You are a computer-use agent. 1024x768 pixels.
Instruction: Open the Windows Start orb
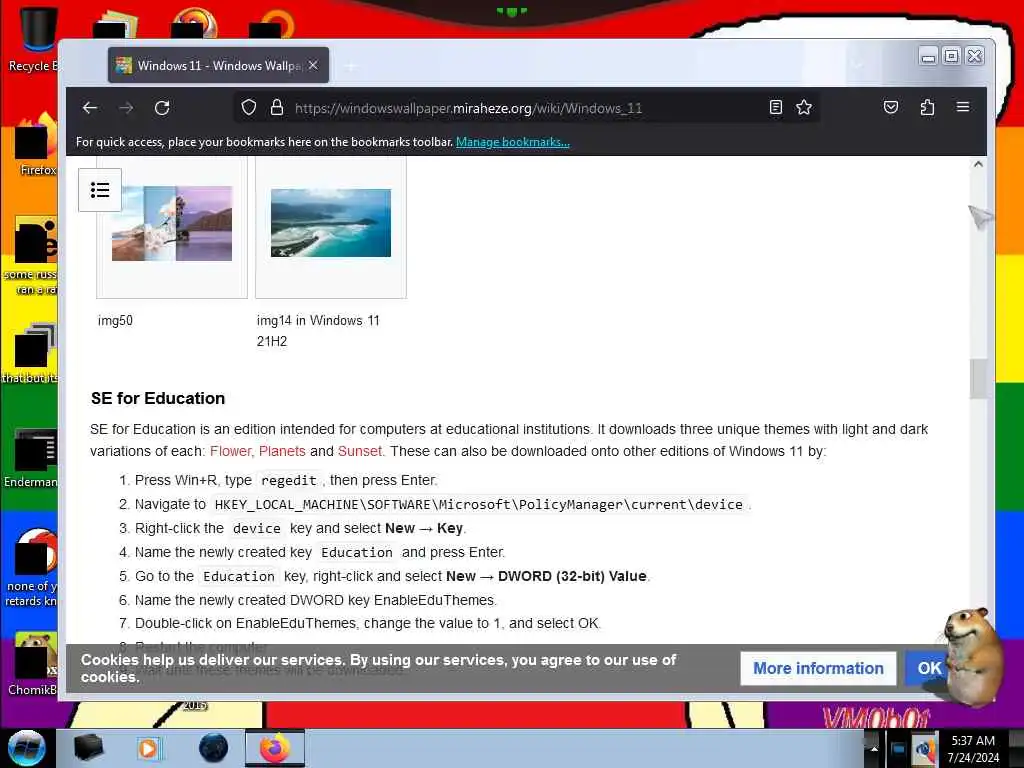[x=27, y=748]
